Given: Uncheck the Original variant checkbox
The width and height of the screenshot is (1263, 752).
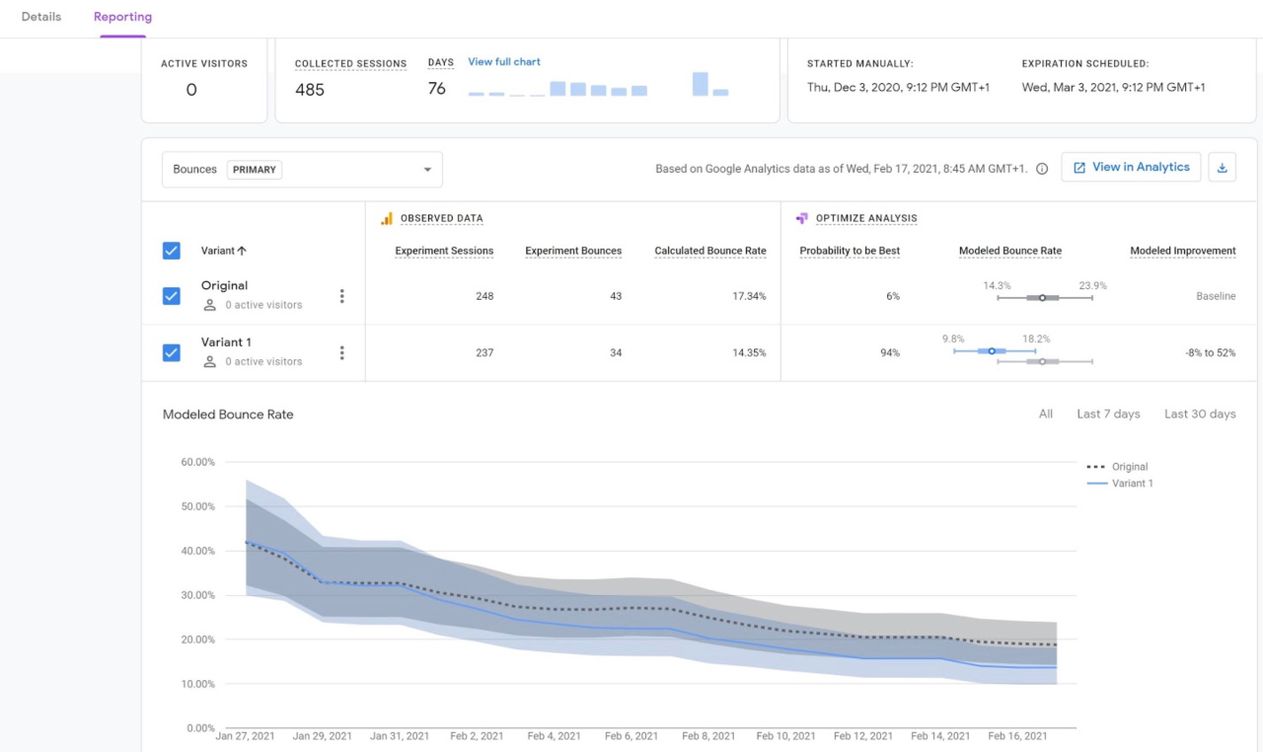Looking at the screenshot, I should (171, 296).
